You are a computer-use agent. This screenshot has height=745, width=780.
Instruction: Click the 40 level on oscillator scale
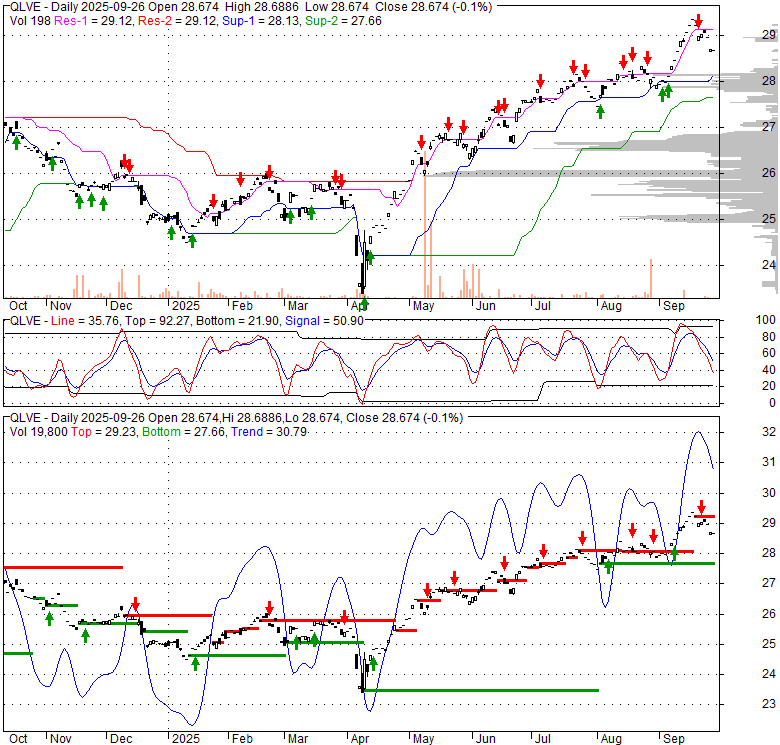pyautogui.click(x=769, y=370)
